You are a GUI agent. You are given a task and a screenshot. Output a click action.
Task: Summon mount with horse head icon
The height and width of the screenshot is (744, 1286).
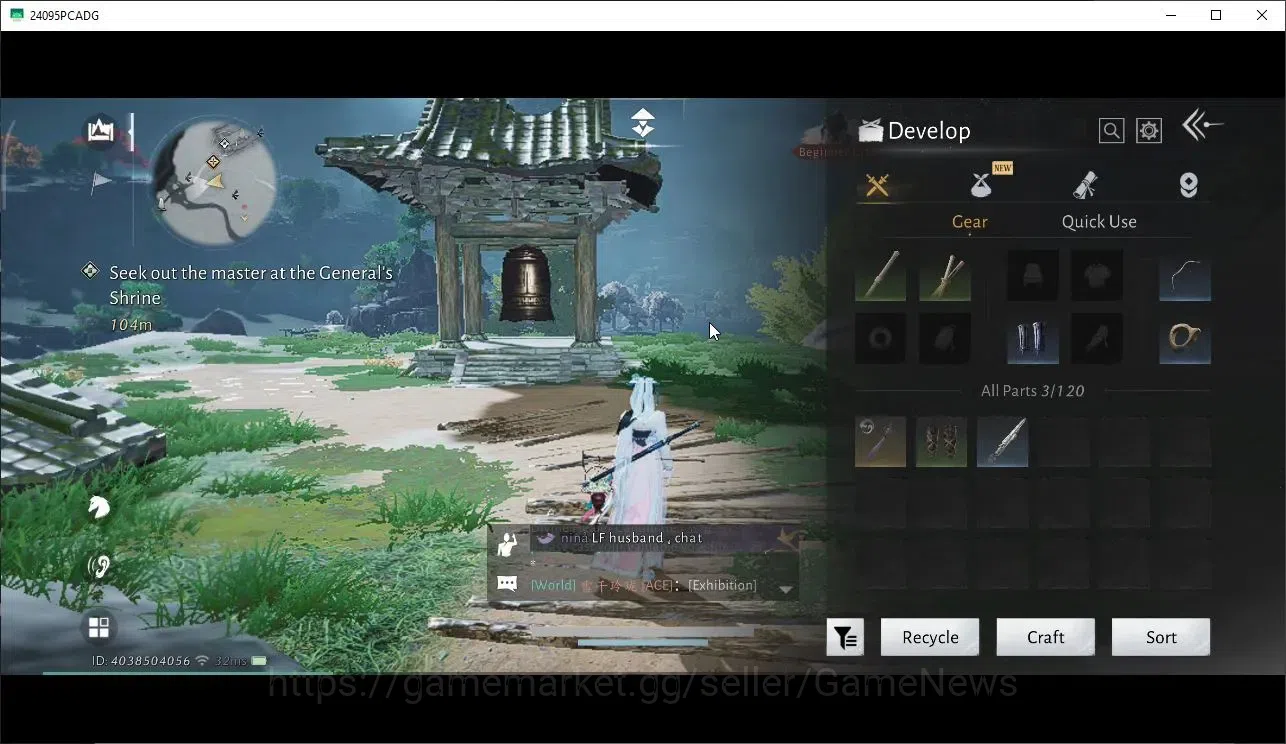(99, 507)
